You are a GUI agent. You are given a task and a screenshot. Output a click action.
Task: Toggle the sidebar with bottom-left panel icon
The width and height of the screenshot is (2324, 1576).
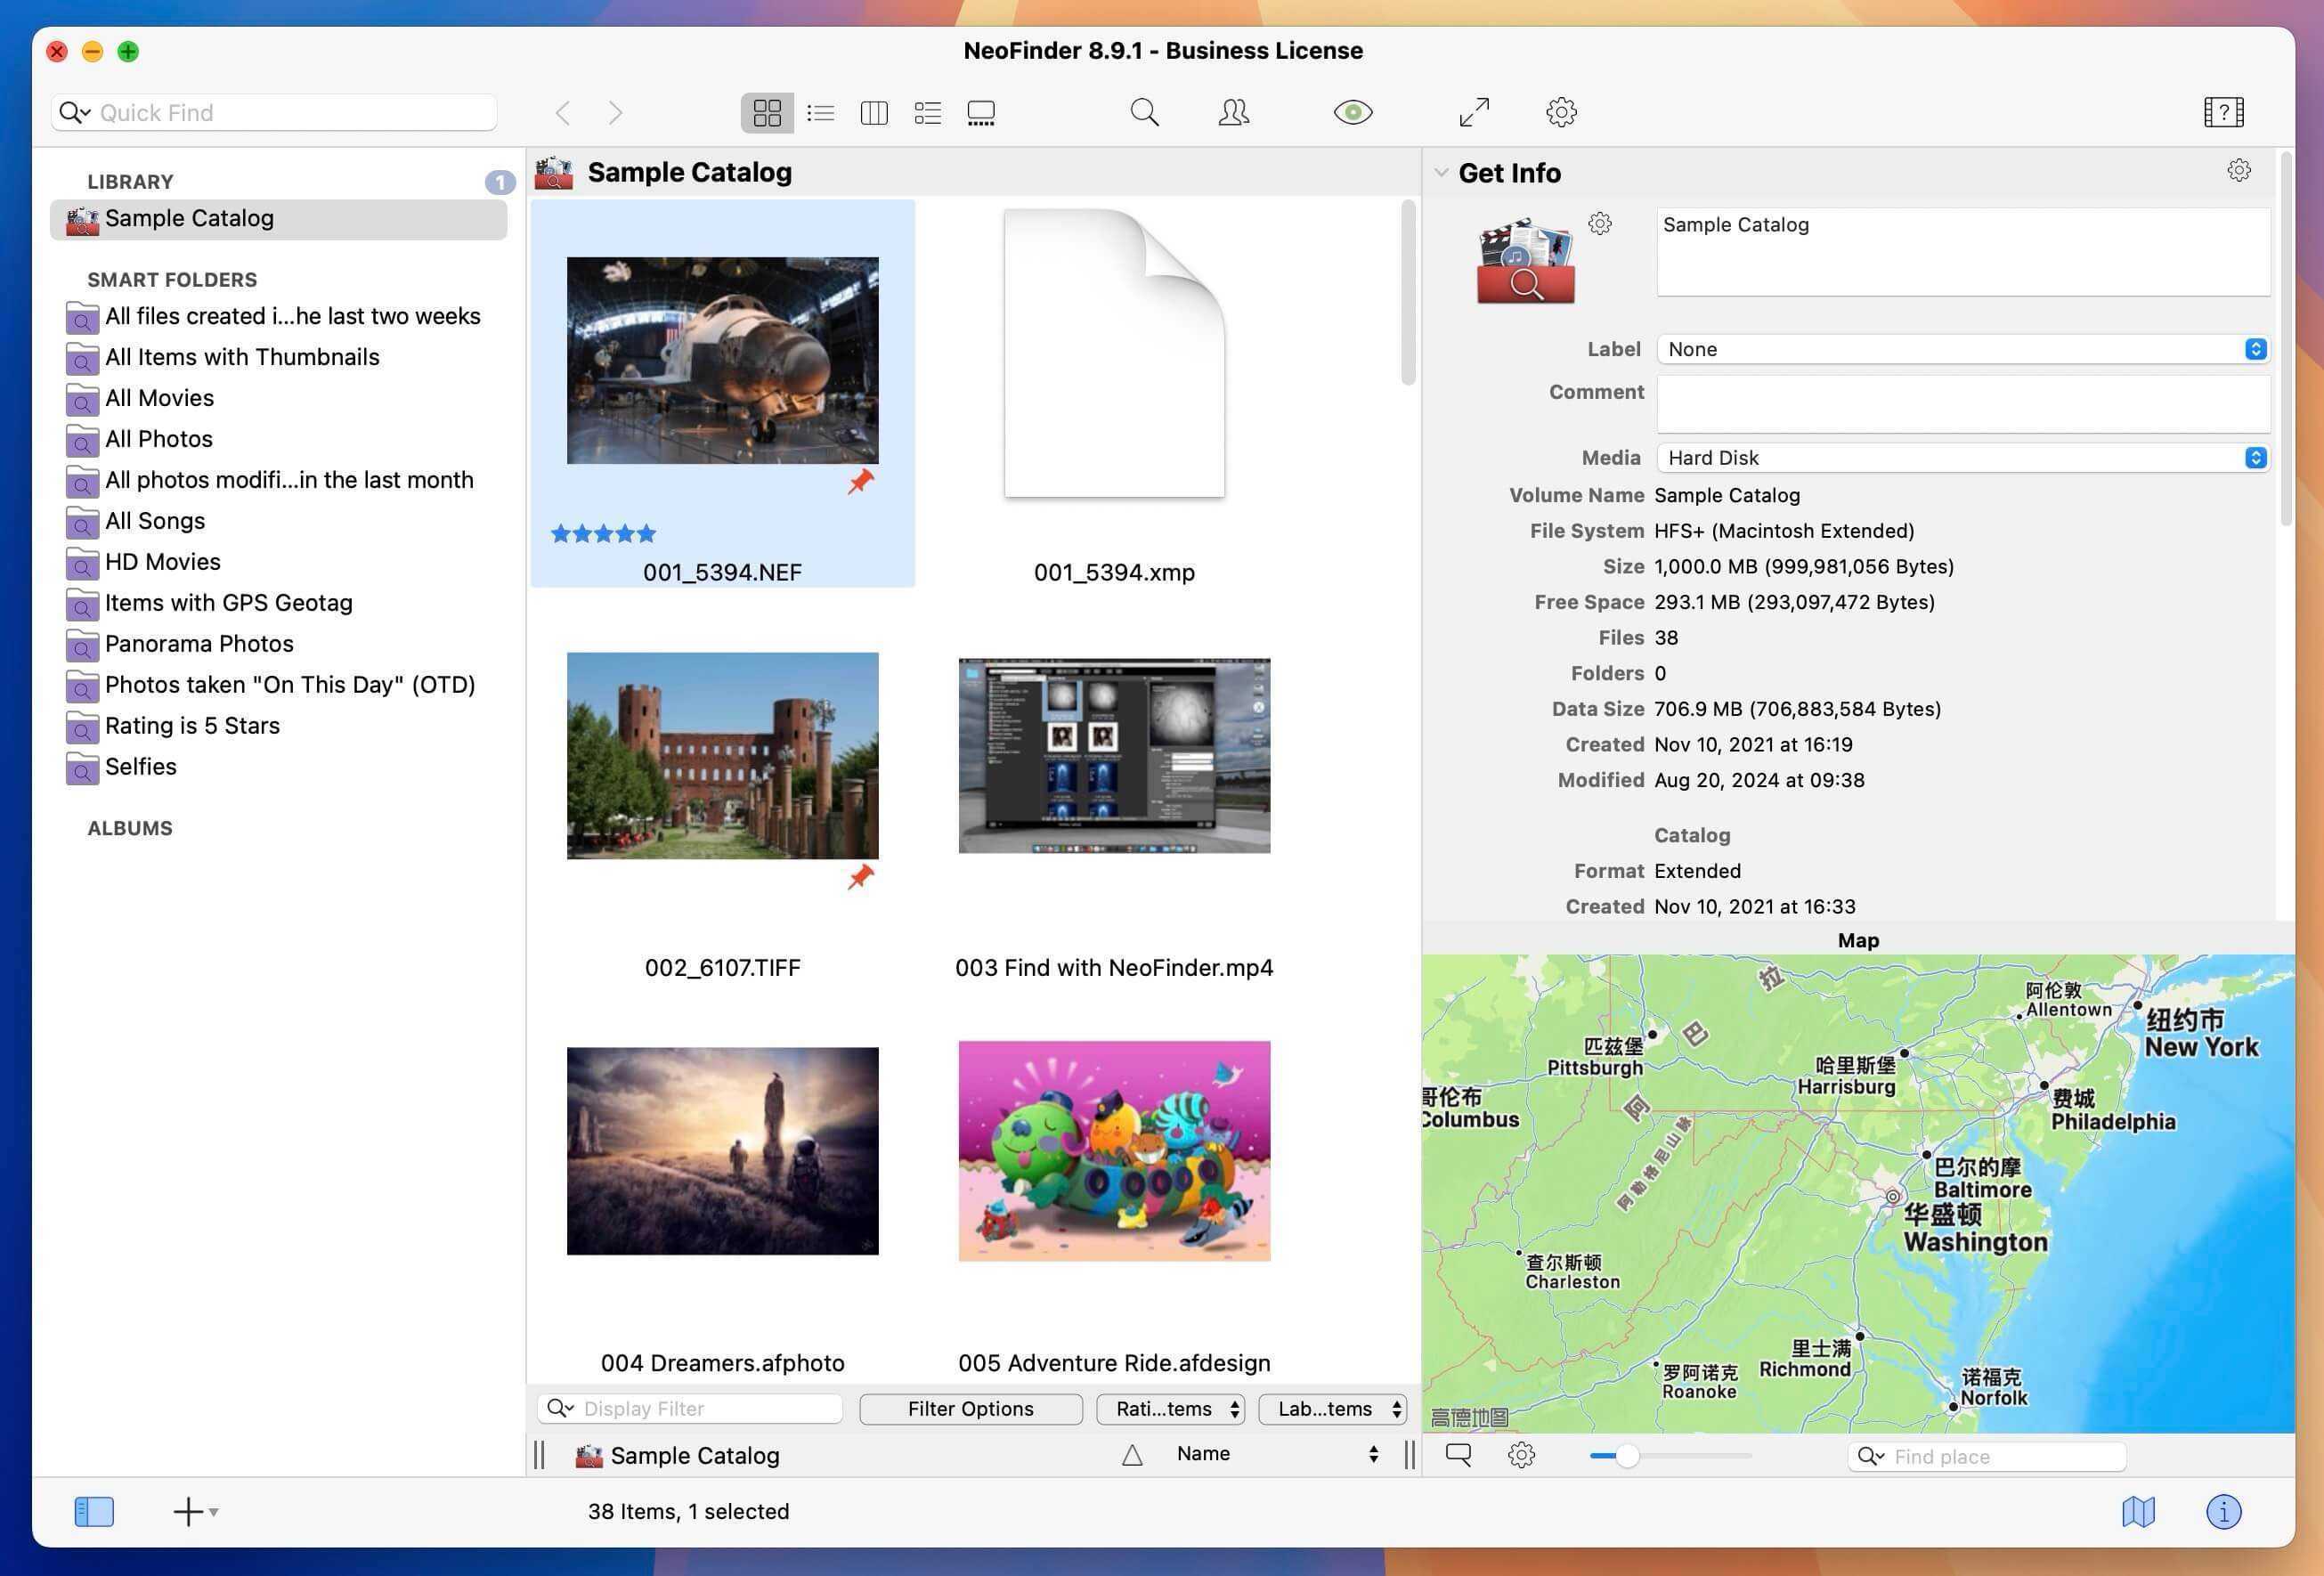pos(93,1512)
